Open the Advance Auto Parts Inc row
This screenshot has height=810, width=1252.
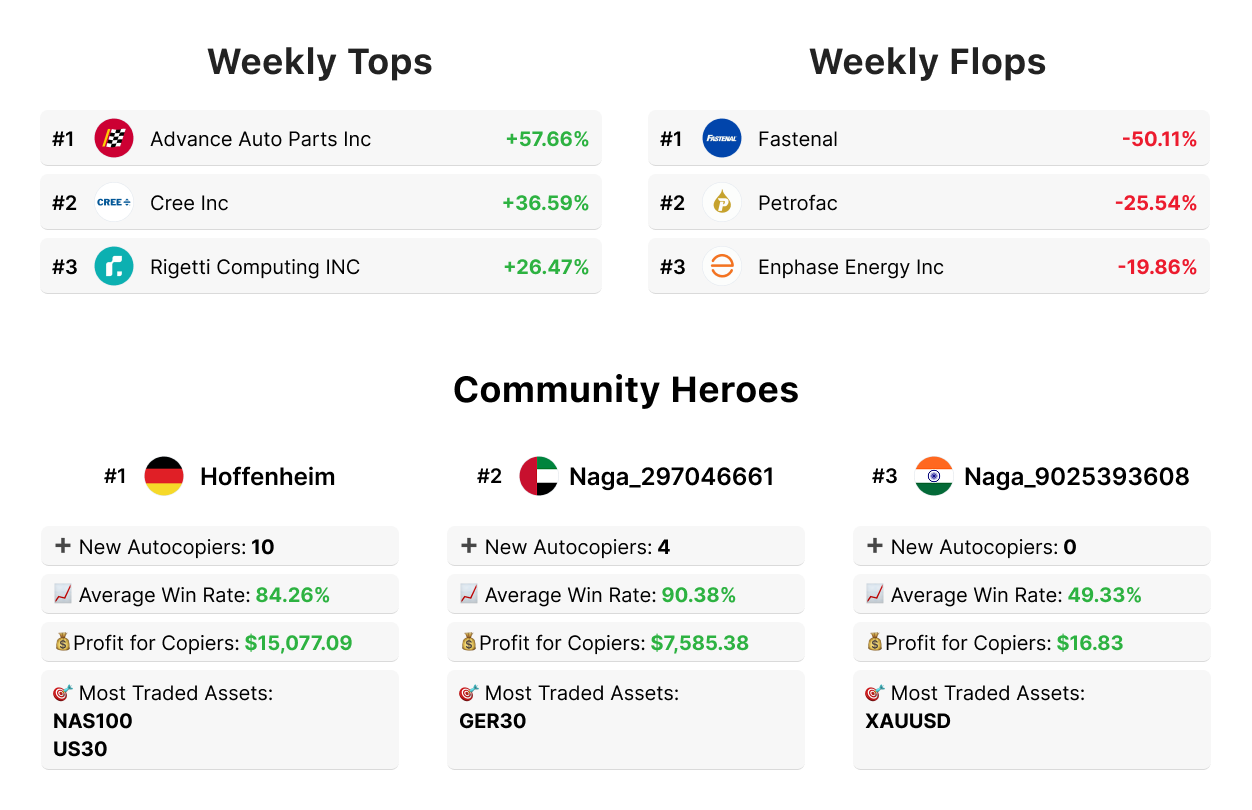point(320,139)
